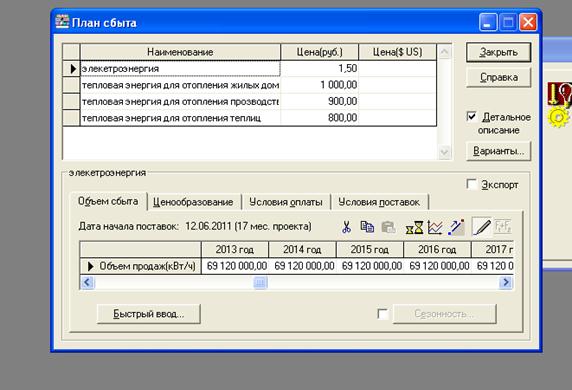Click the empty $ US price cell for электроэнергия
This screenshot has height=390, width=572.
pos(398,69)
